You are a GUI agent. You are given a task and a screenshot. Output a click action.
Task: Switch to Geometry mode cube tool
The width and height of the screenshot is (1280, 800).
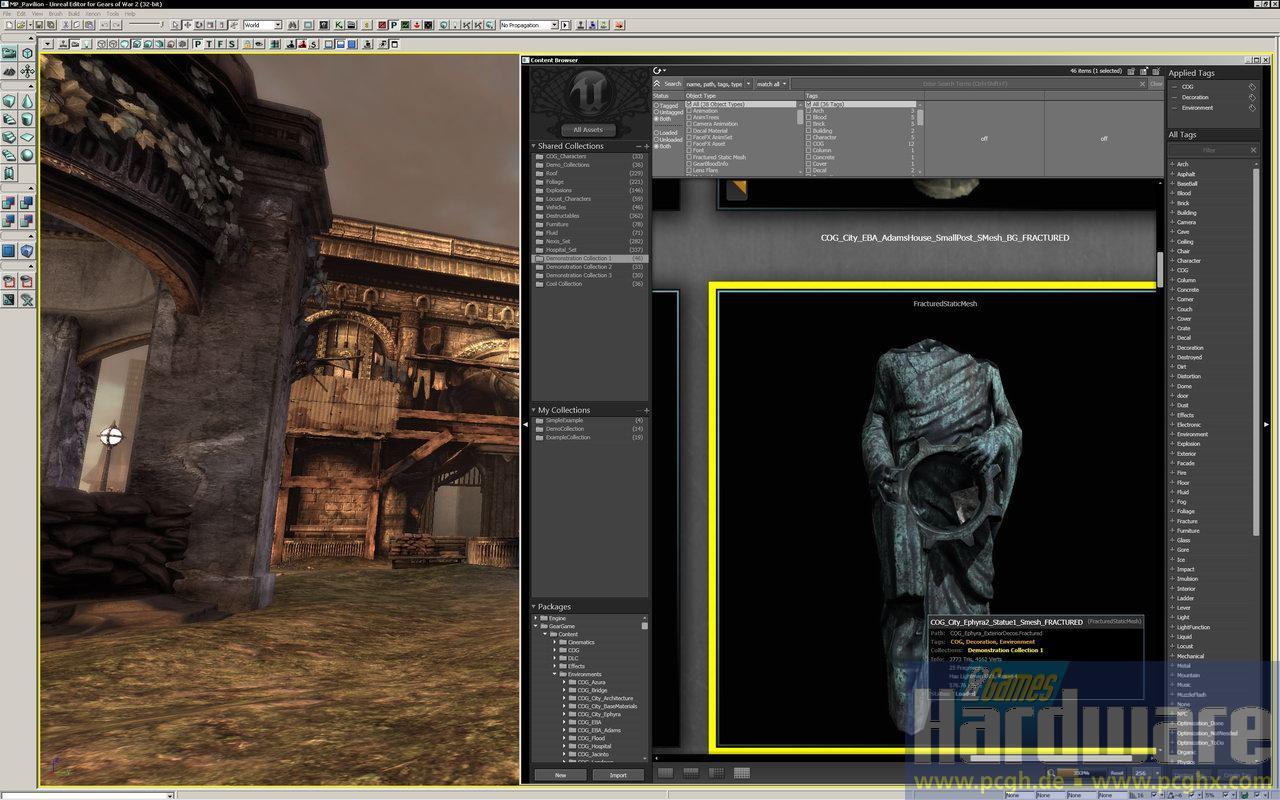27,53
